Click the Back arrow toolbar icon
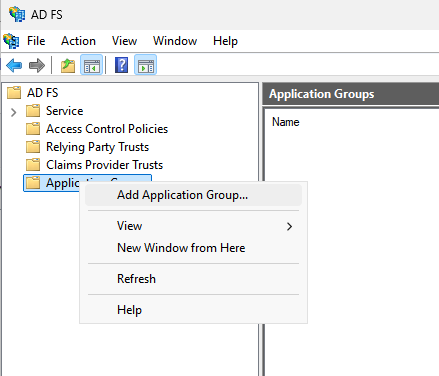Screen dimensions: 439x376 point(14,65)
